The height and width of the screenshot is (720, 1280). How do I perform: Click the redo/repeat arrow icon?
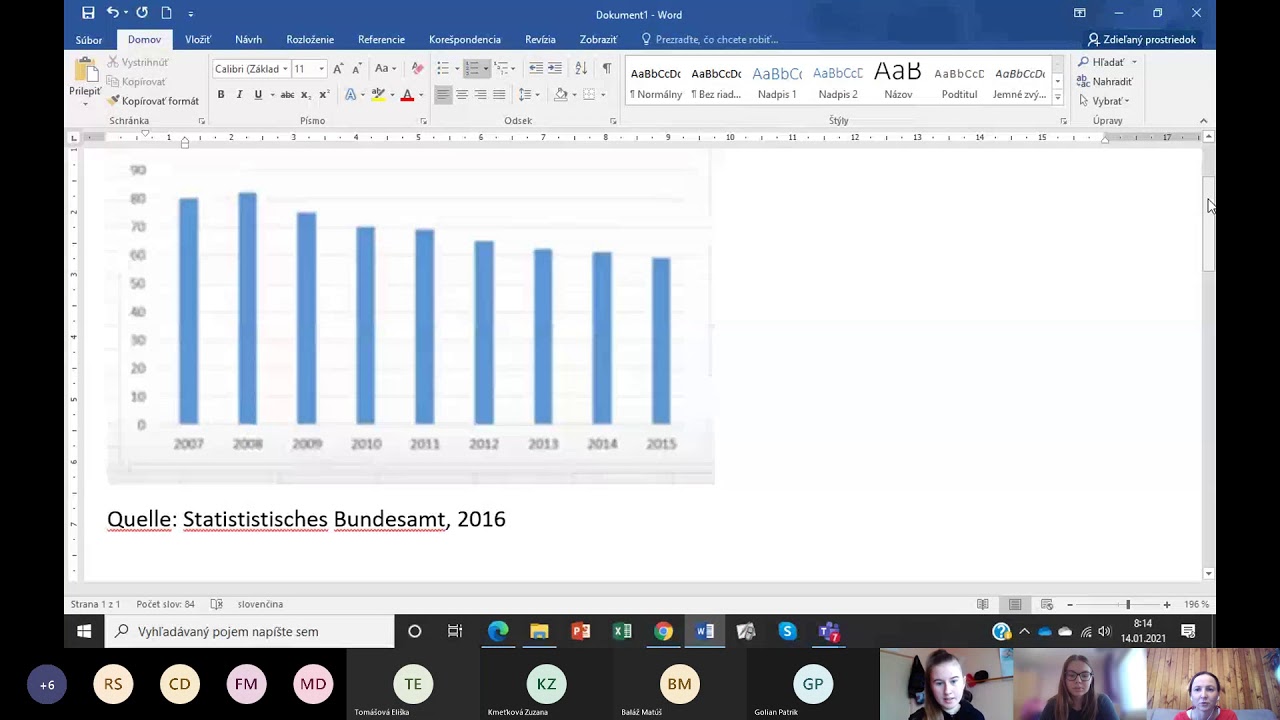(142, 13)
